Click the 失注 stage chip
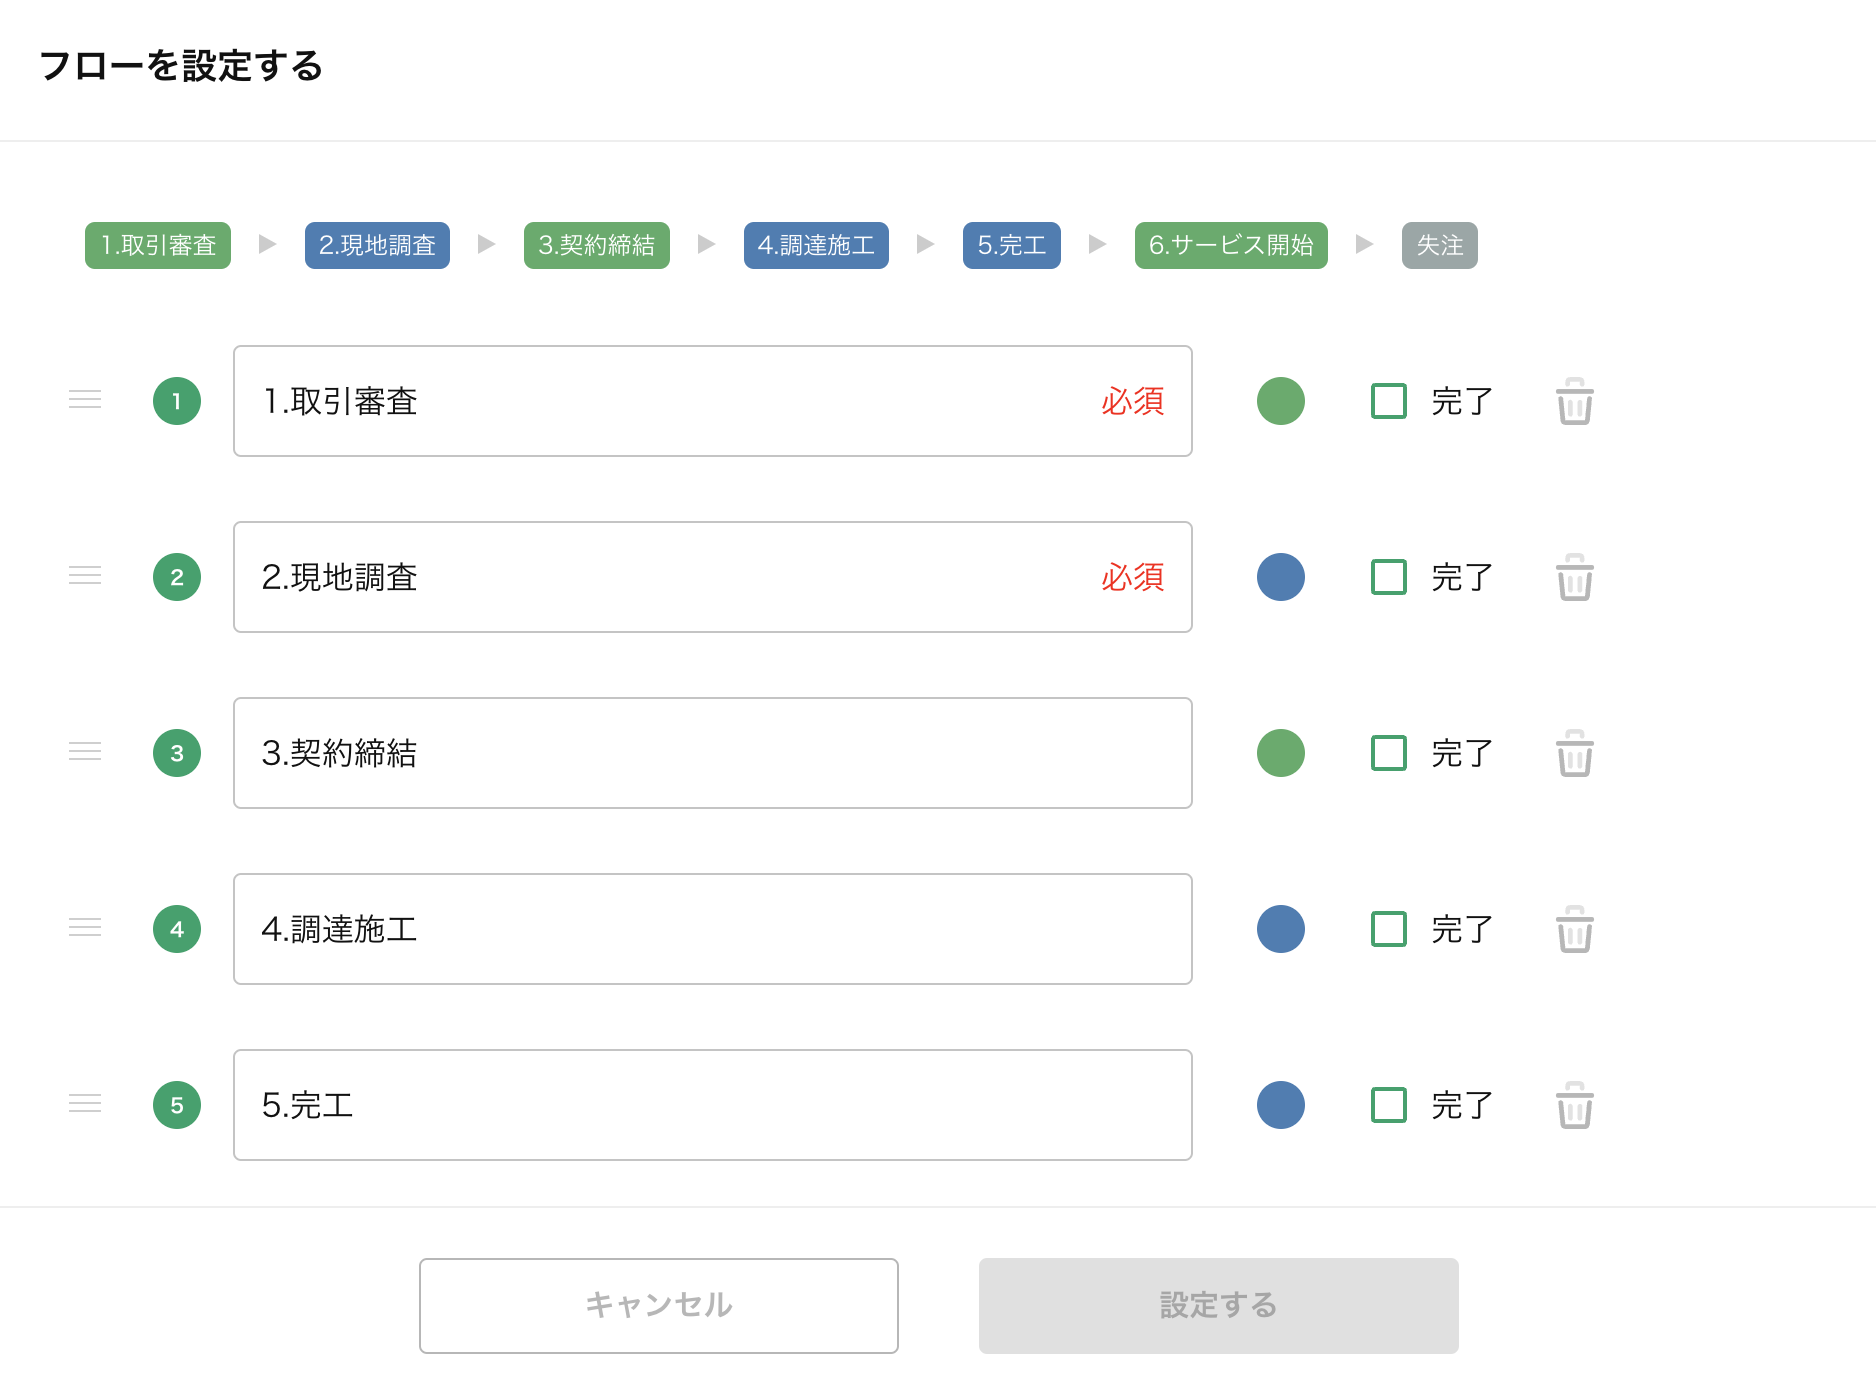 (1439, 245)
